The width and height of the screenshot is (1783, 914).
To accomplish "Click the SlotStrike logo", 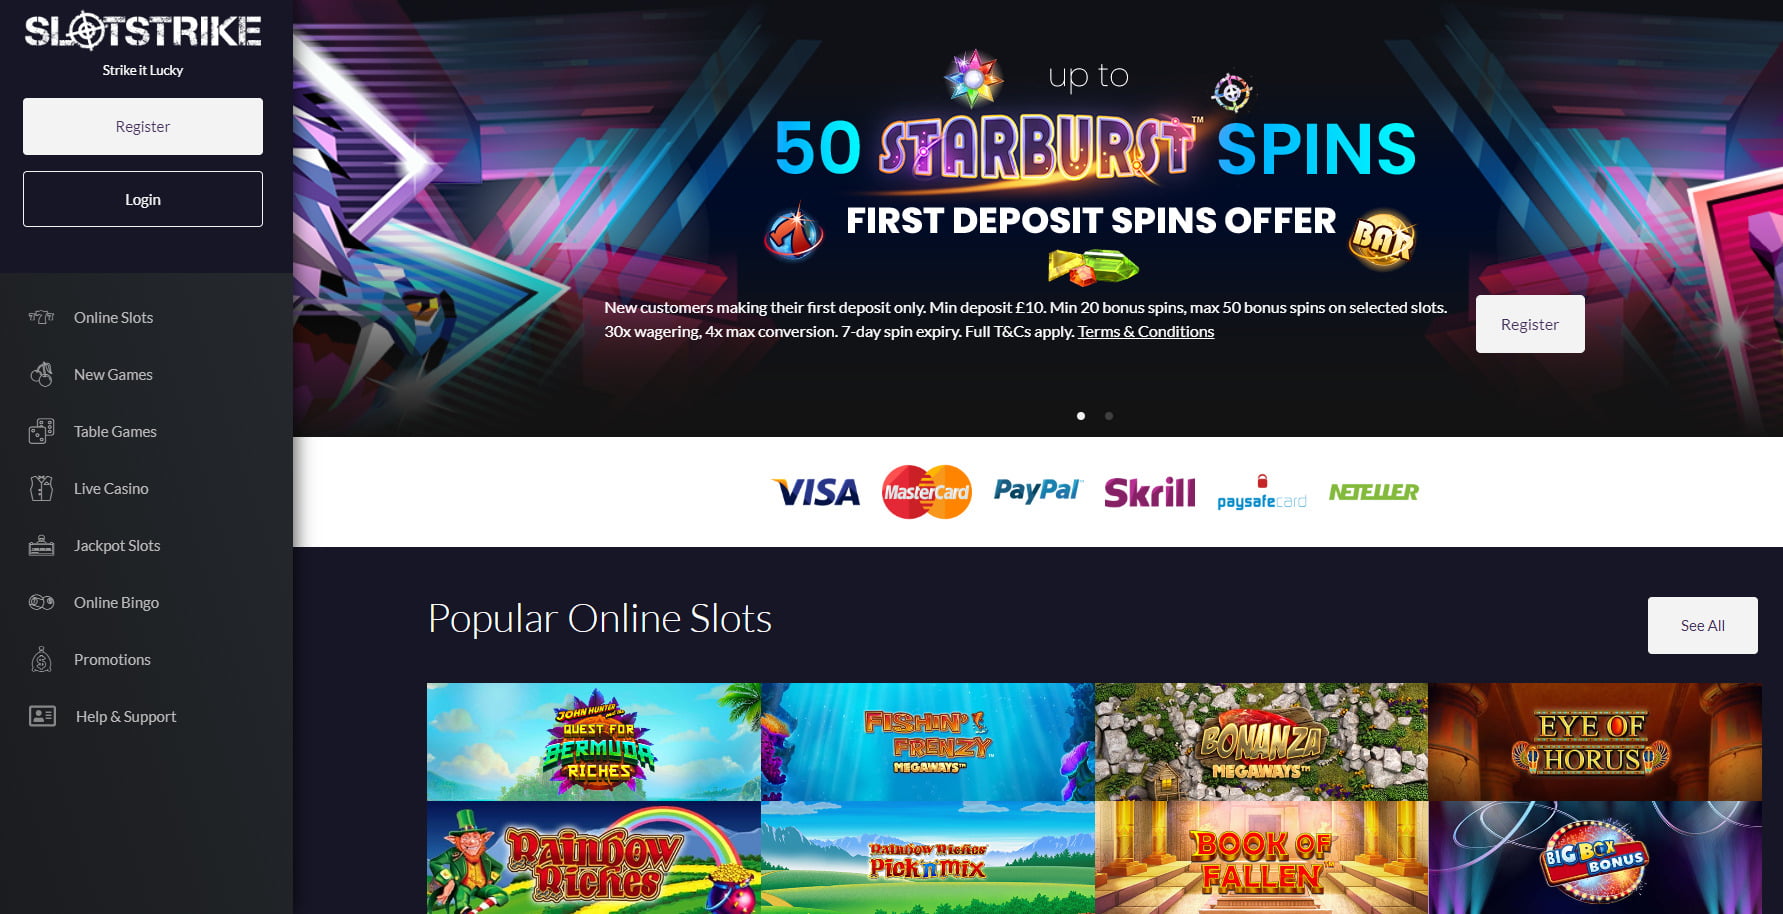I will click(143, 32).
